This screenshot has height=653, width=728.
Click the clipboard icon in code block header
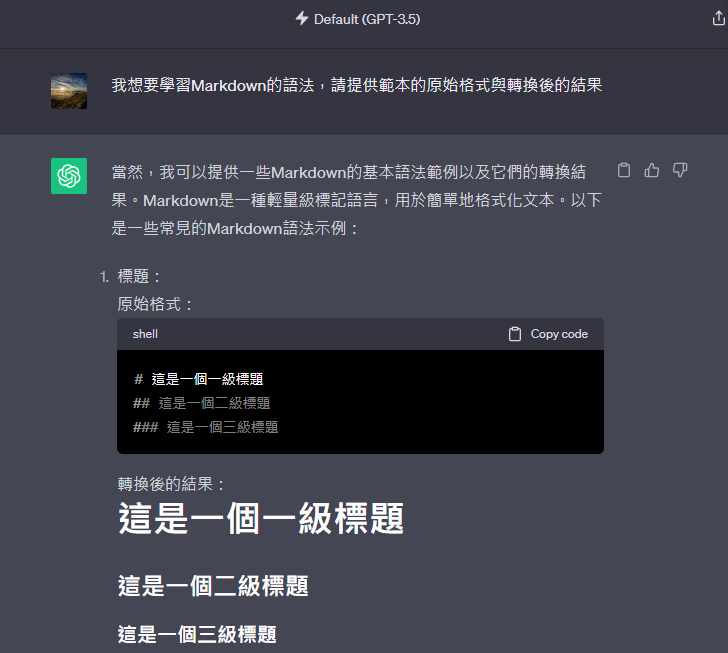click(514, 334)
